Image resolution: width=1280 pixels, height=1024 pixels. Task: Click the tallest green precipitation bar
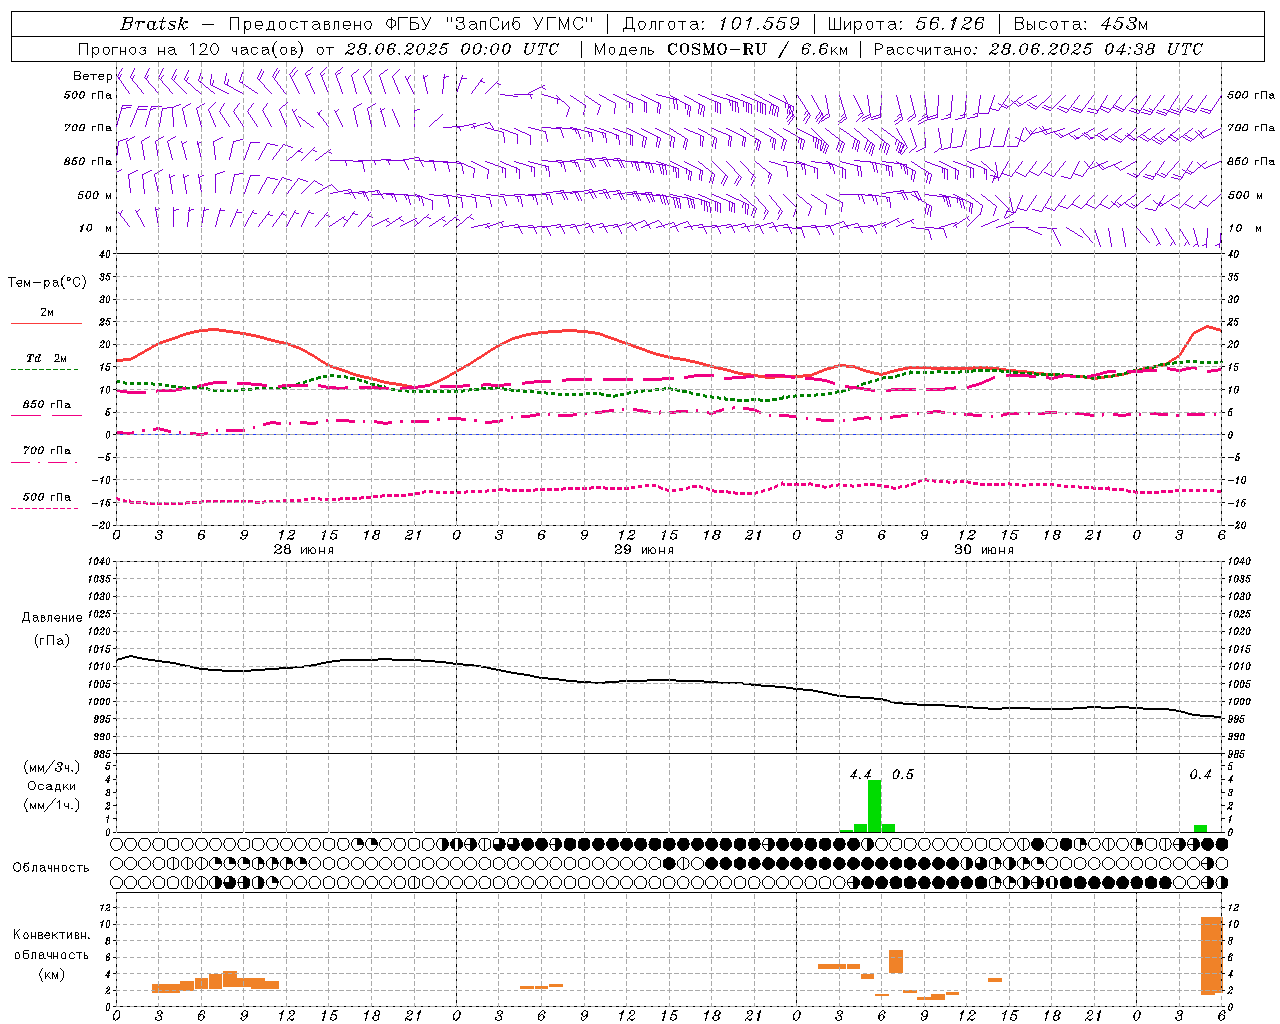click(875, 805)
